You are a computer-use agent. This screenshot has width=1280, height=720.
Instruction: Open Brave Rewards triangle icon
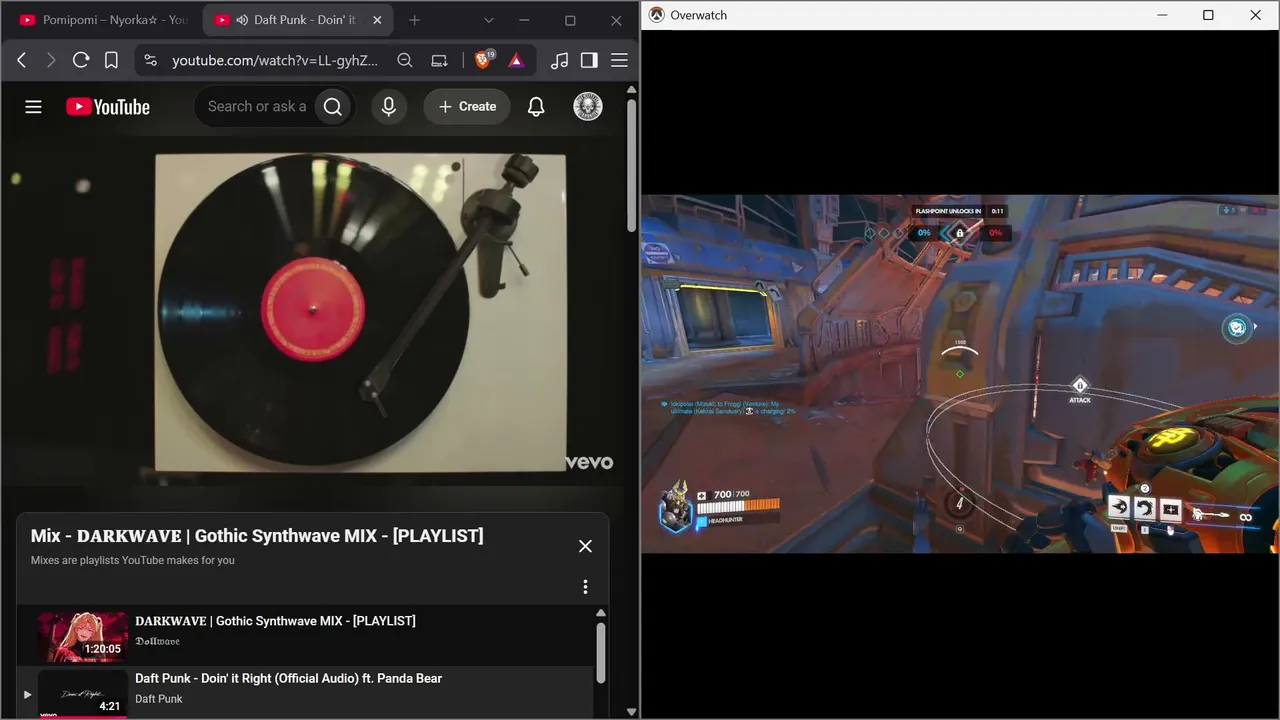(516, 60)
